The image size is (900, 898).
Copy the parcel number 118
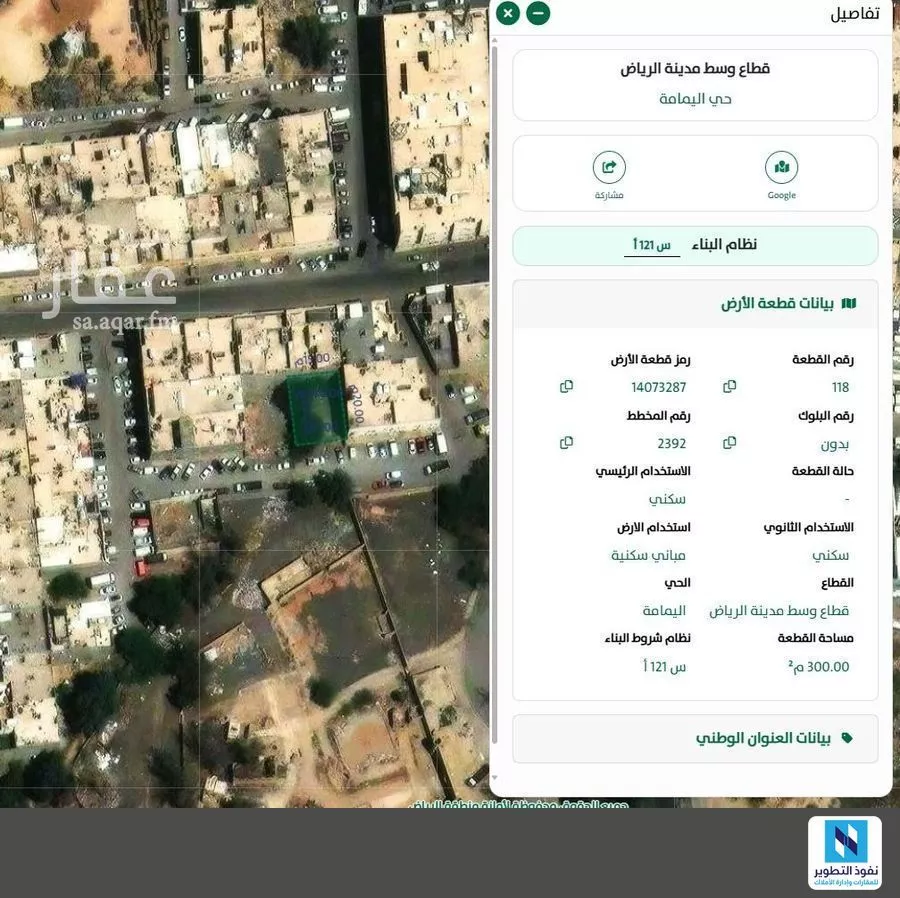pos(729,387)
